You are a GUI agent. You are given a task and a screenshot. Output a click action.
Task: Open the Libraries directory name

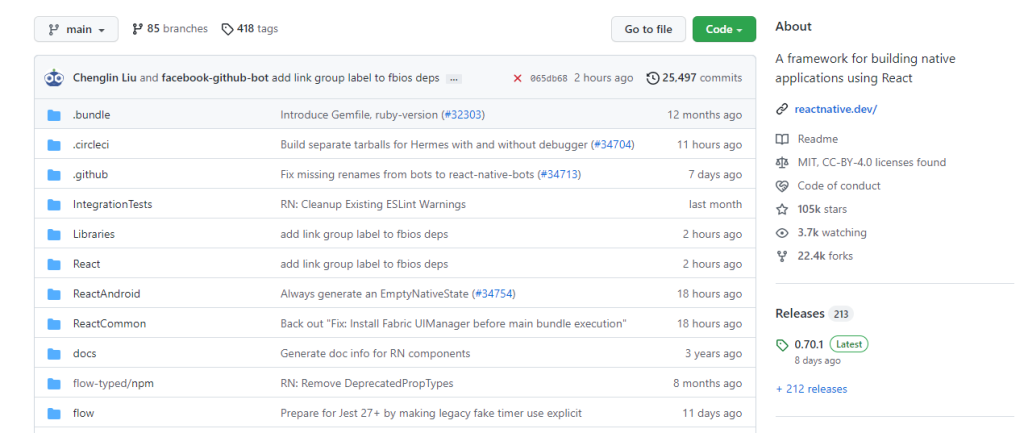(x=94, y=234)
